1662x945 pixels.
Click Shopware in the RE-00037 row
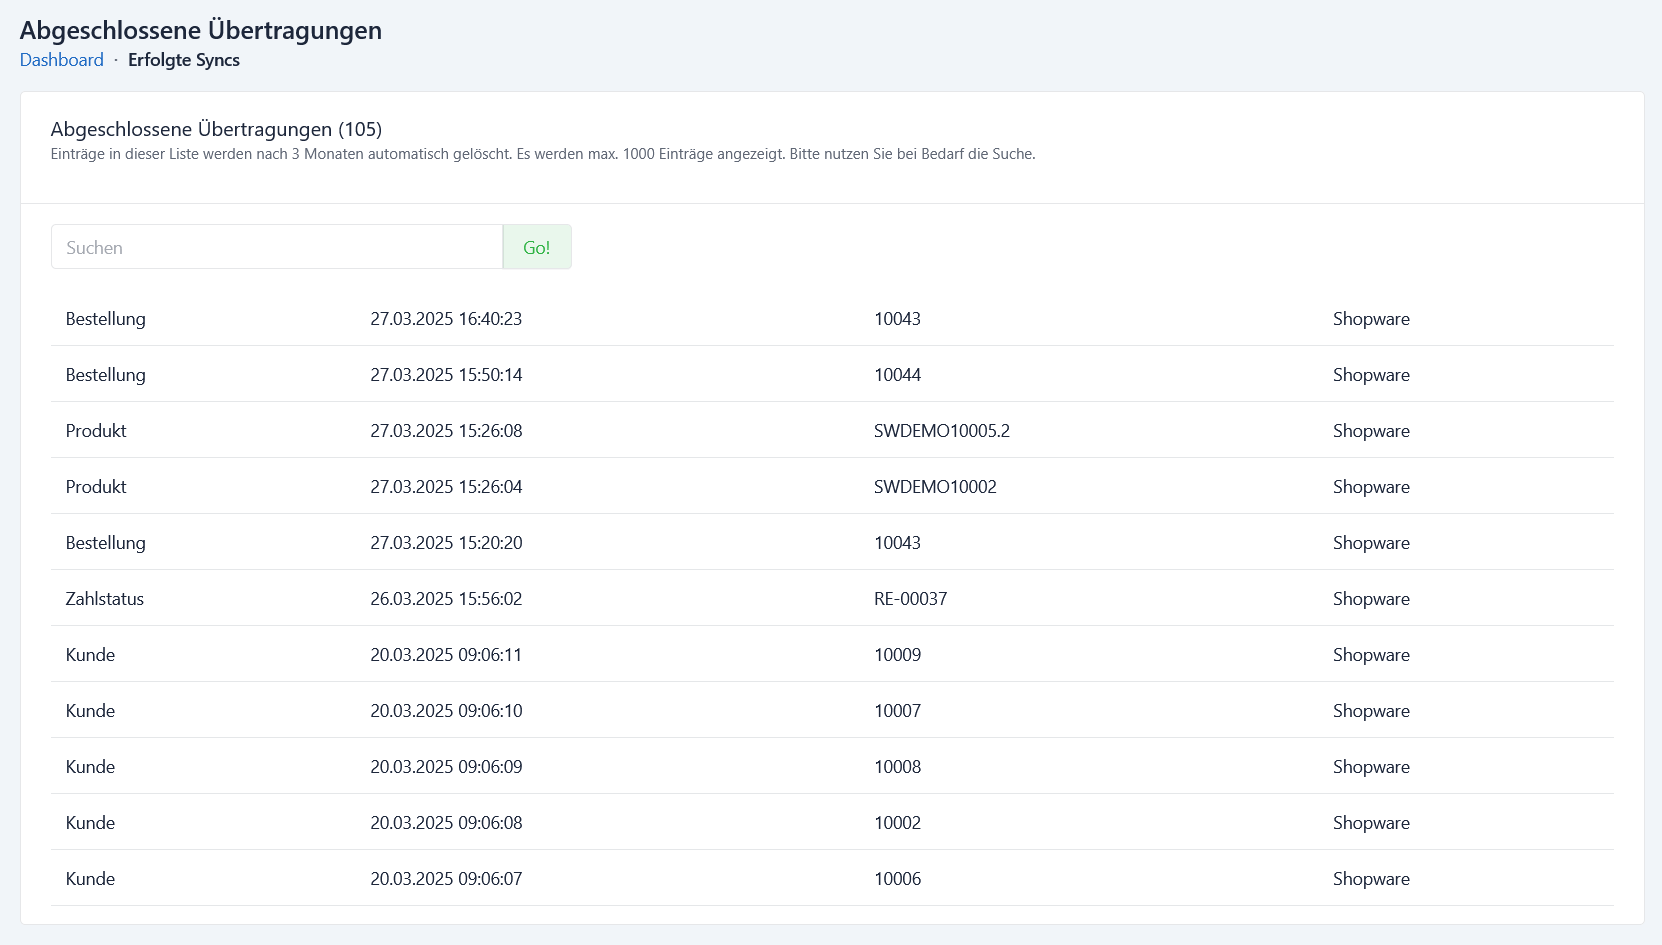[x=1371, y=599]
